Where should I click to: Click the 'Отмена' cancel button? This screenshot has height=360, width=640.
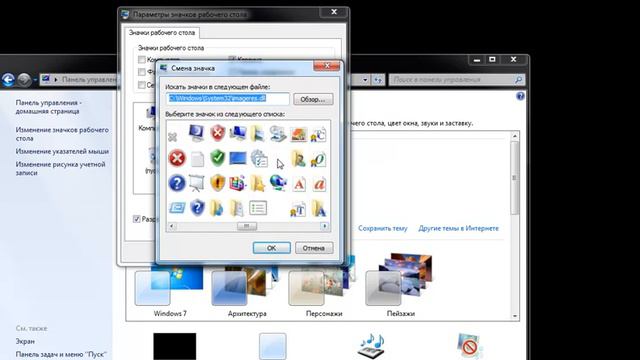[314, 248]
